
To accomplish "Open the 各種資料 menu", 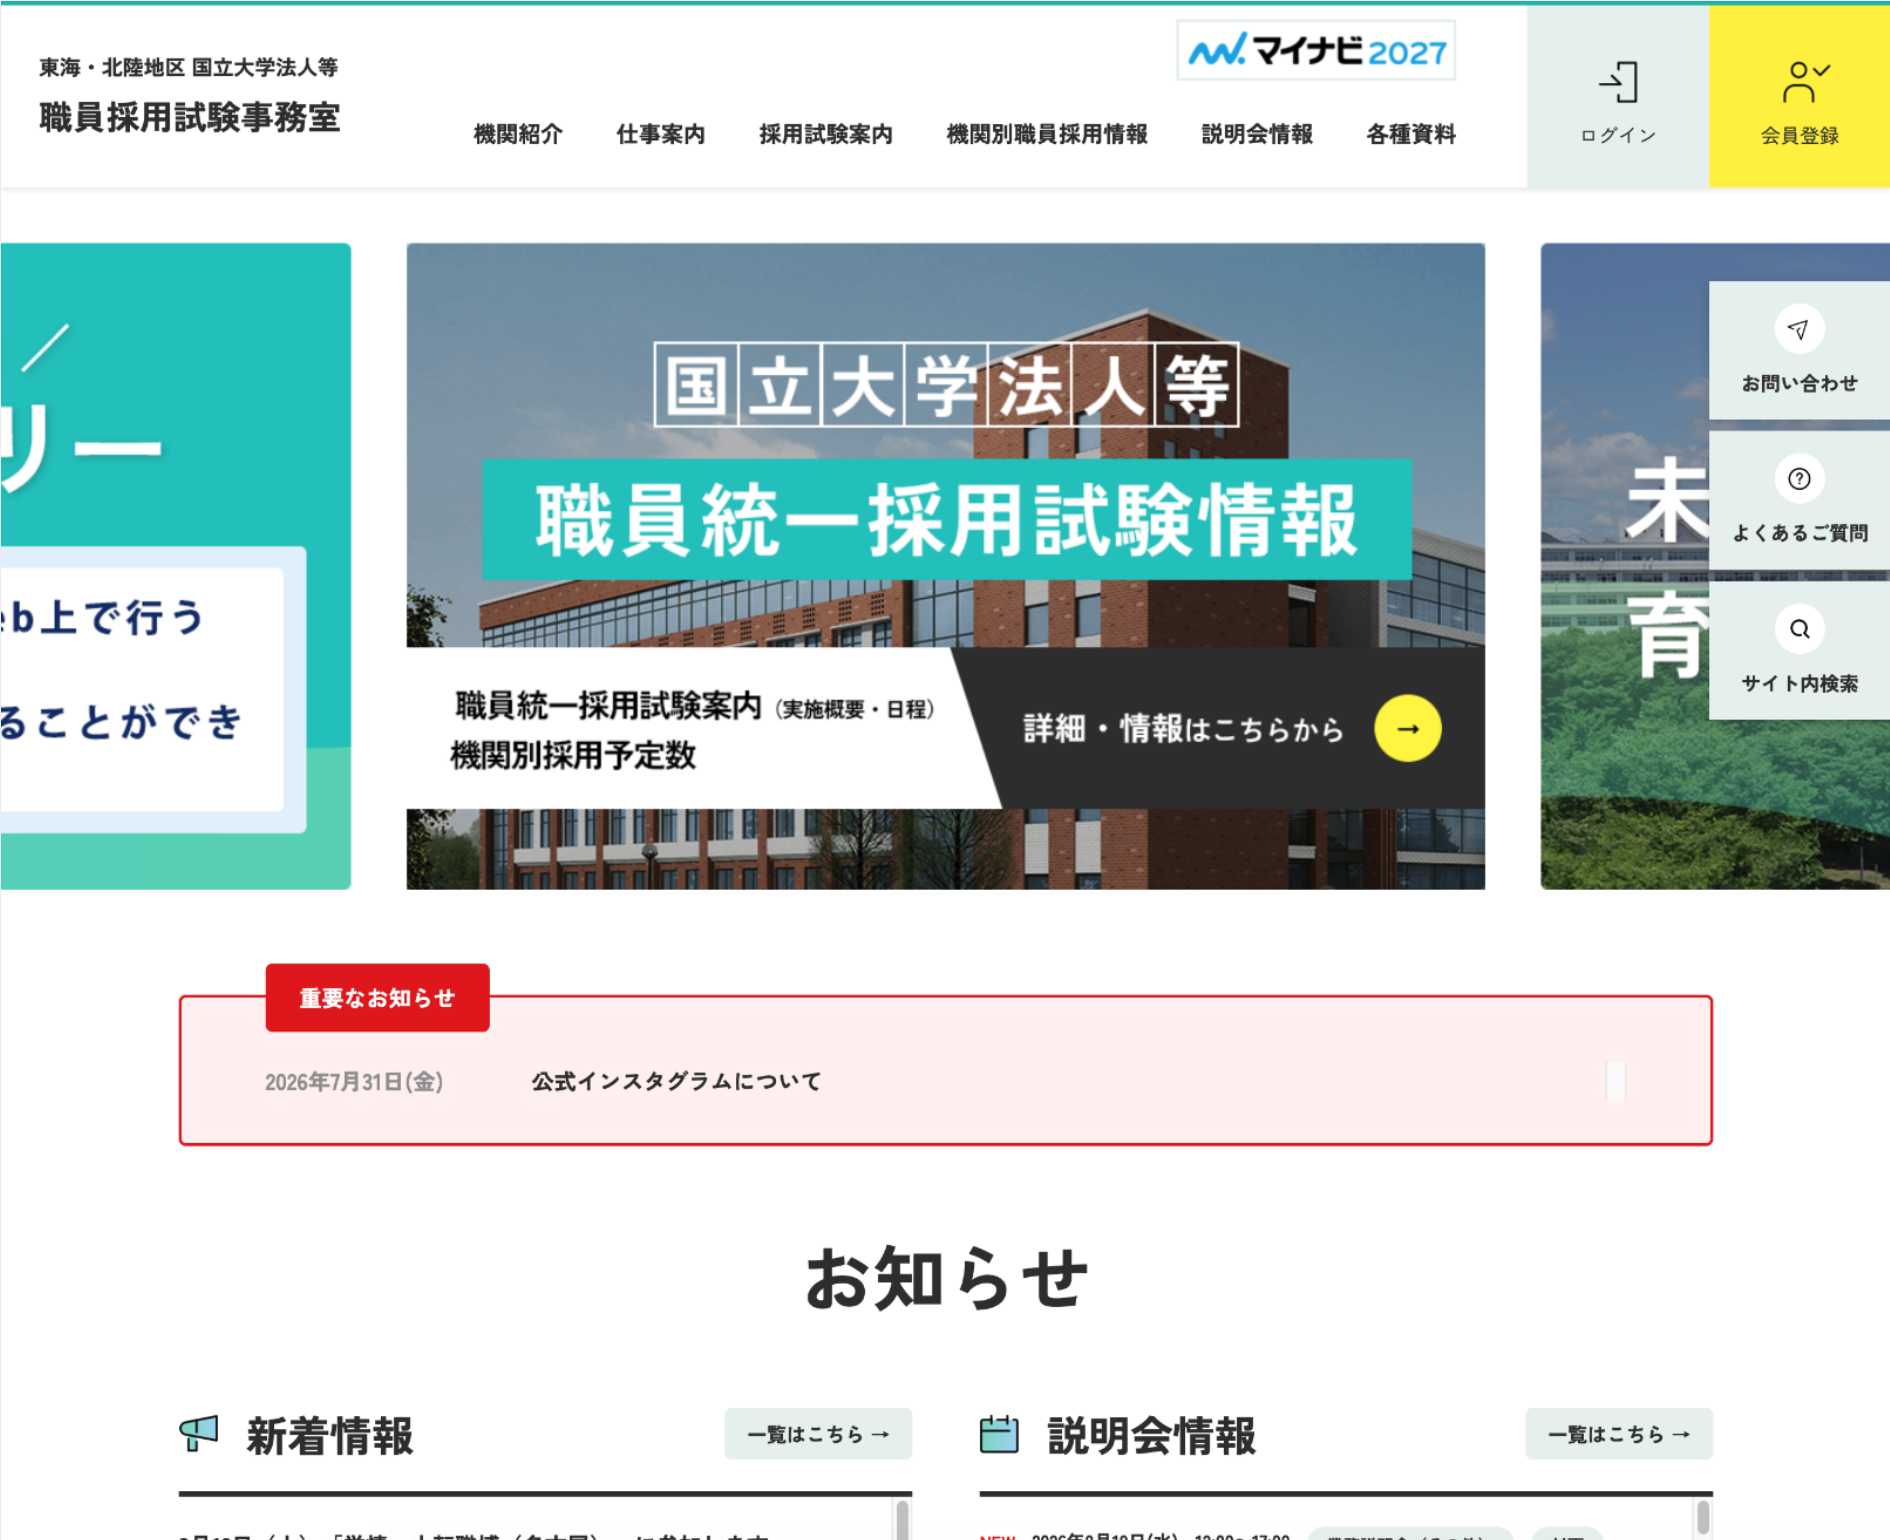I will (1411, 134).
